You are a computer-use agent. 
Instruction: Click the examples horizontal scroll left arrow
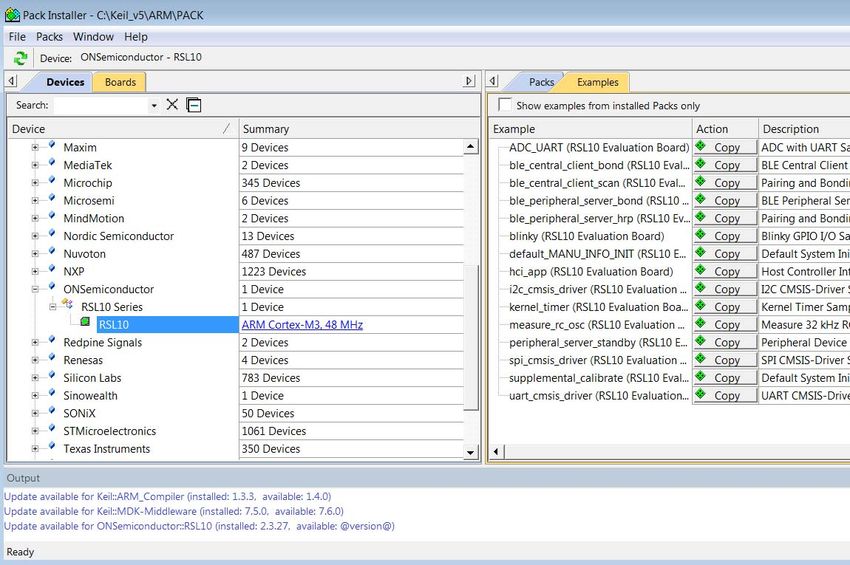496,451
